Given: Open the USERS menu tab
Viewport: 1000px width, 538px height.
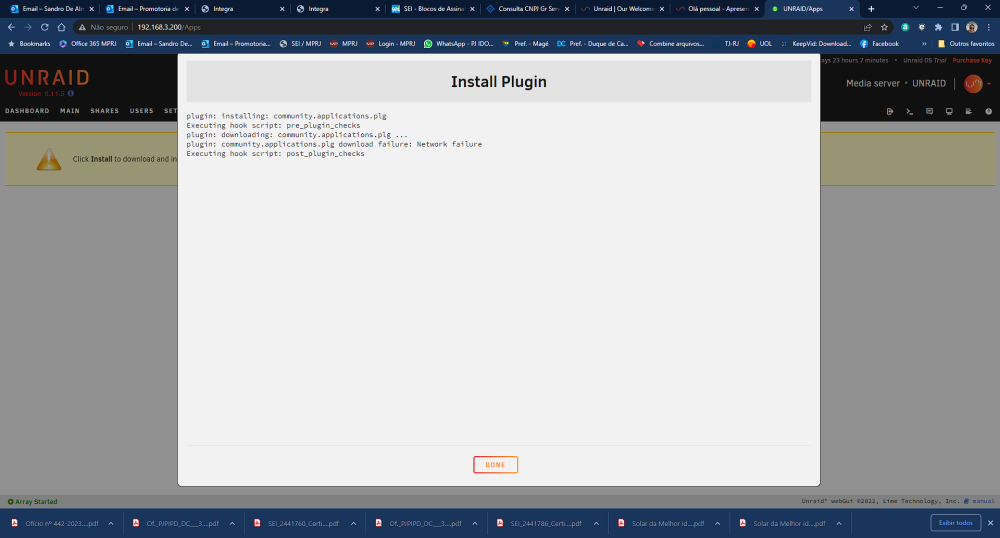Looking at the screenshot, I should [142, 111].
